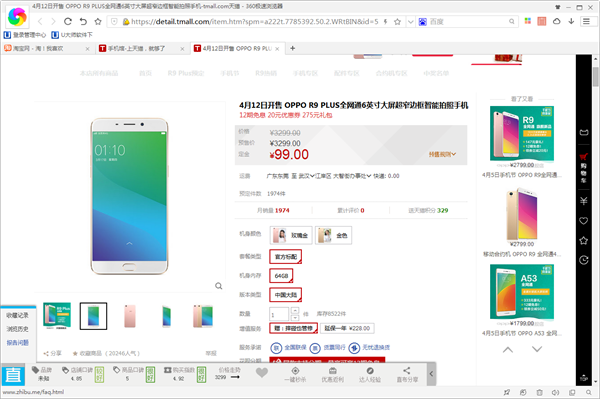
Task: Close the 手机馆-上天猫 tab
Action: (x=182, y=49)
